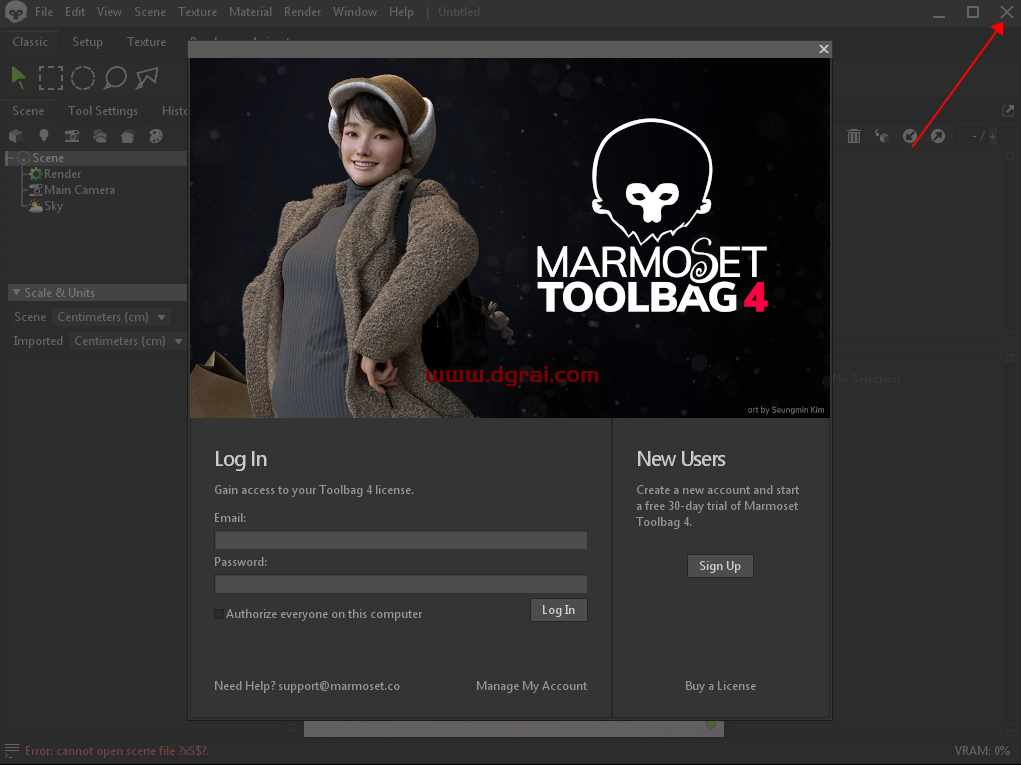Choose the ellipse selection tool
The width and height of the screenshot is (1021, 765).
click(82, 77)
